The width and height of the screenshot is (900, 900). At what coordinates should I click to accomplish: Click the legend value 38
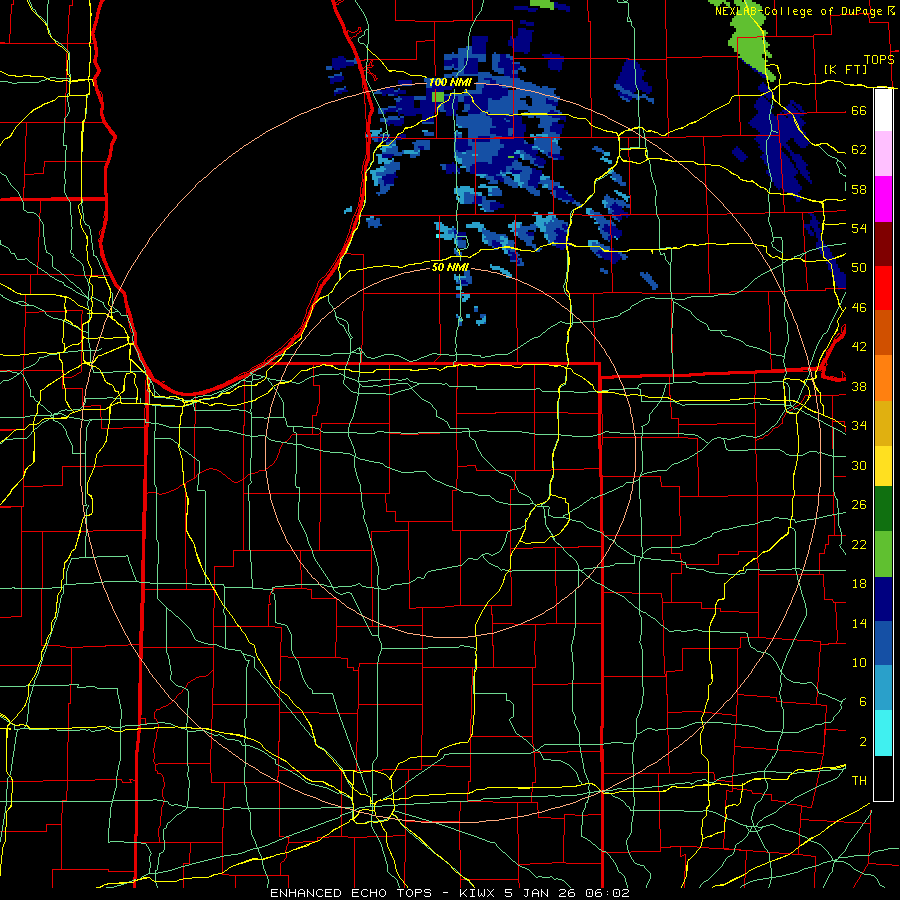coord(859,387)
